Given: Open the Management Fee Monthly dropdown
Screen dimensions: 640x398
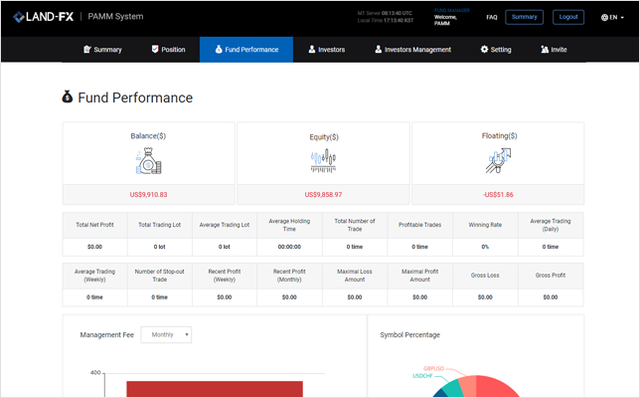Looking at the screenshot, I should pos(166,335).
